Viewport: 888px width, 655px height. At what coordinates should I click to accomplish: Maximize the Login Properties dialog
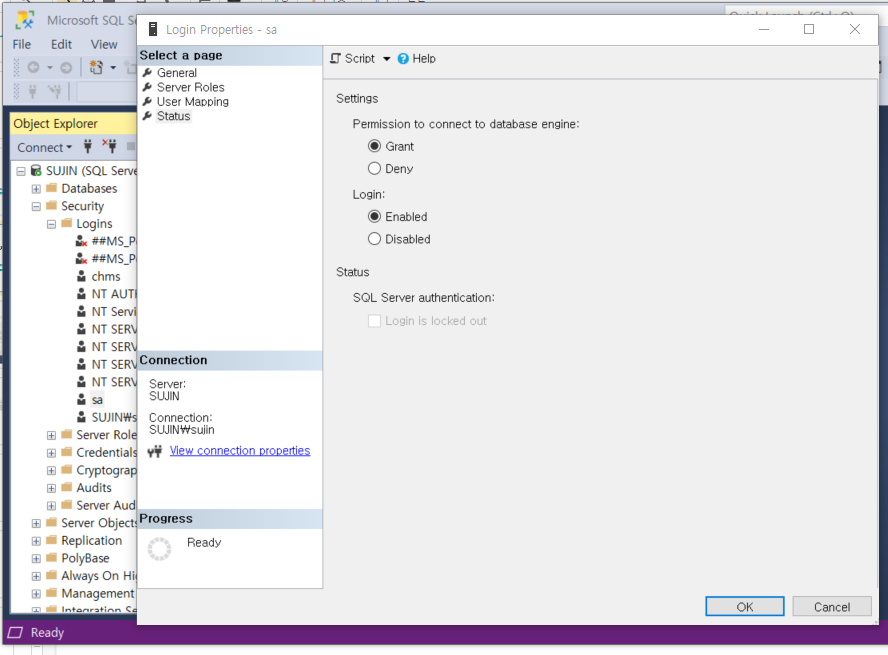pyautogui.click(x=809, y=29)
